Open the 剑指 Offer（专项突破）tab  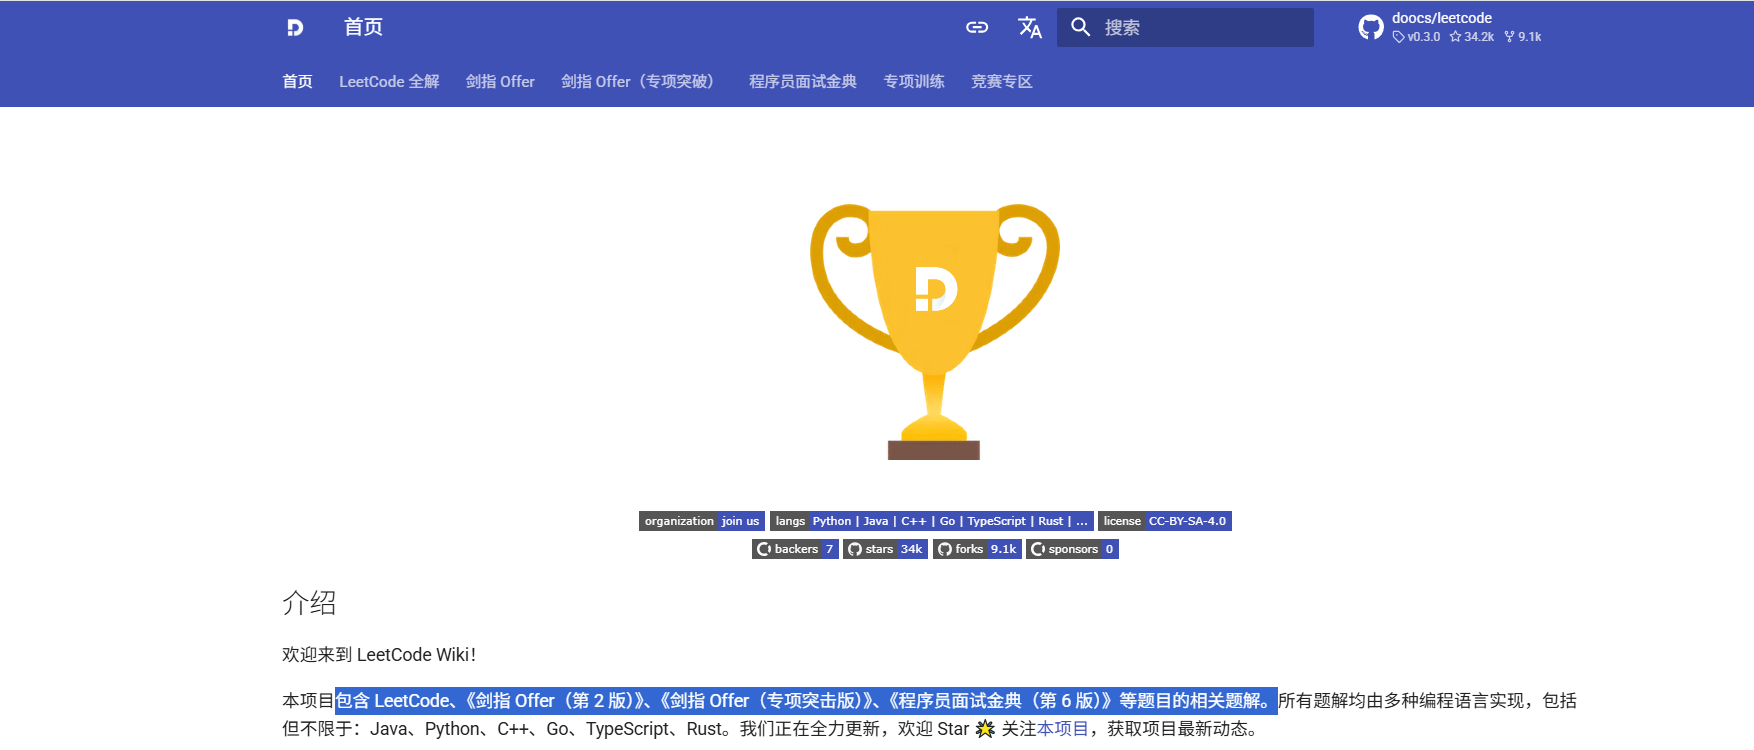click(641, 81)
